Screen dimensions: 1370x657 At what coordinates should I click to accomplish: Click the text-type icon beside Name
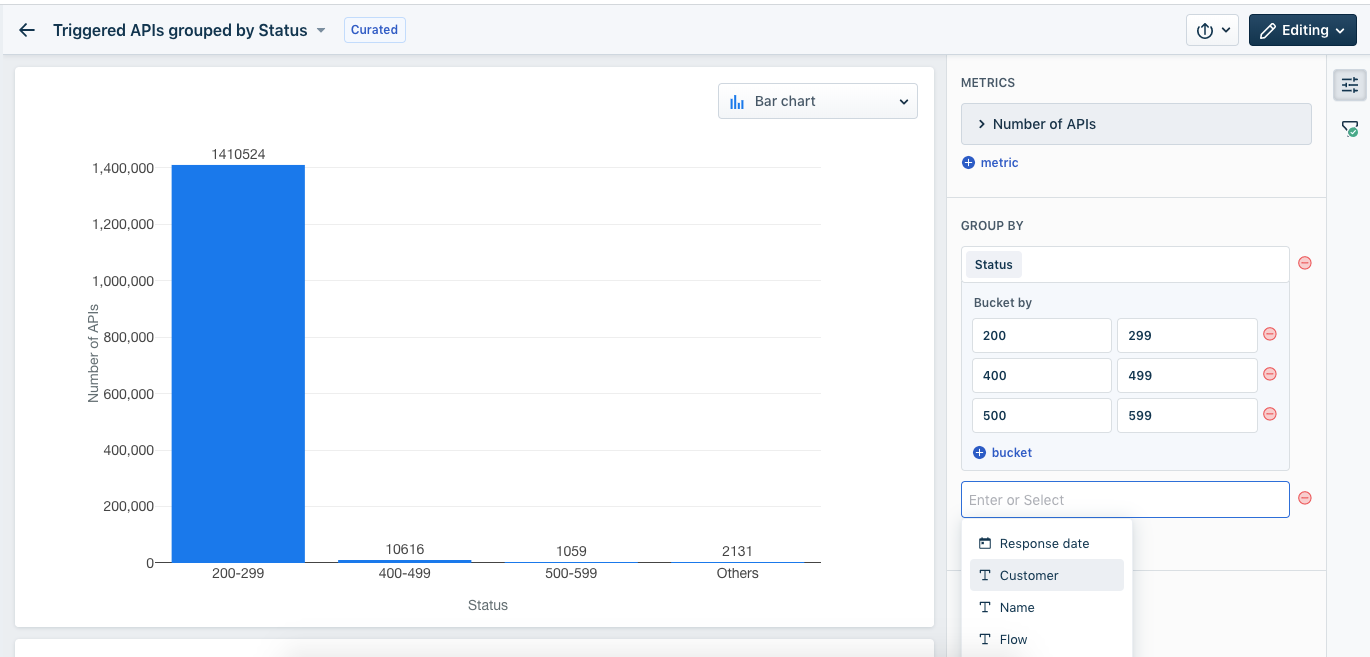click(x=985, y=607)
